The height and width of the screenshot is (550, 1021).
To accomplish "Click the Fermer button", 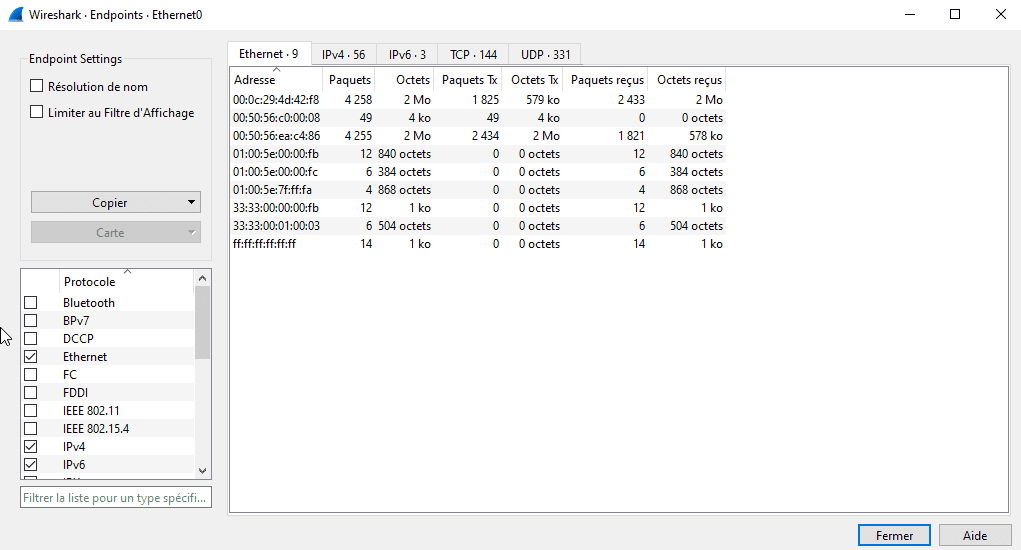I will point(894,535).
